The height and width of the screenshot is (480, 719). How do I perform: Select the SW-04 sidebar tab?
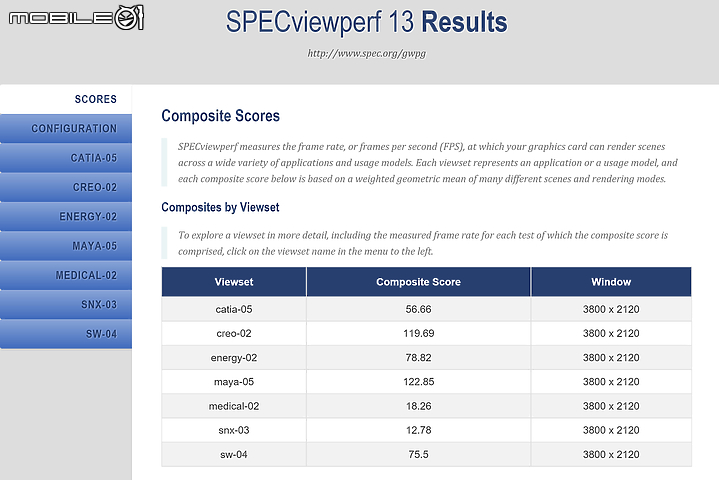point(66,334)
